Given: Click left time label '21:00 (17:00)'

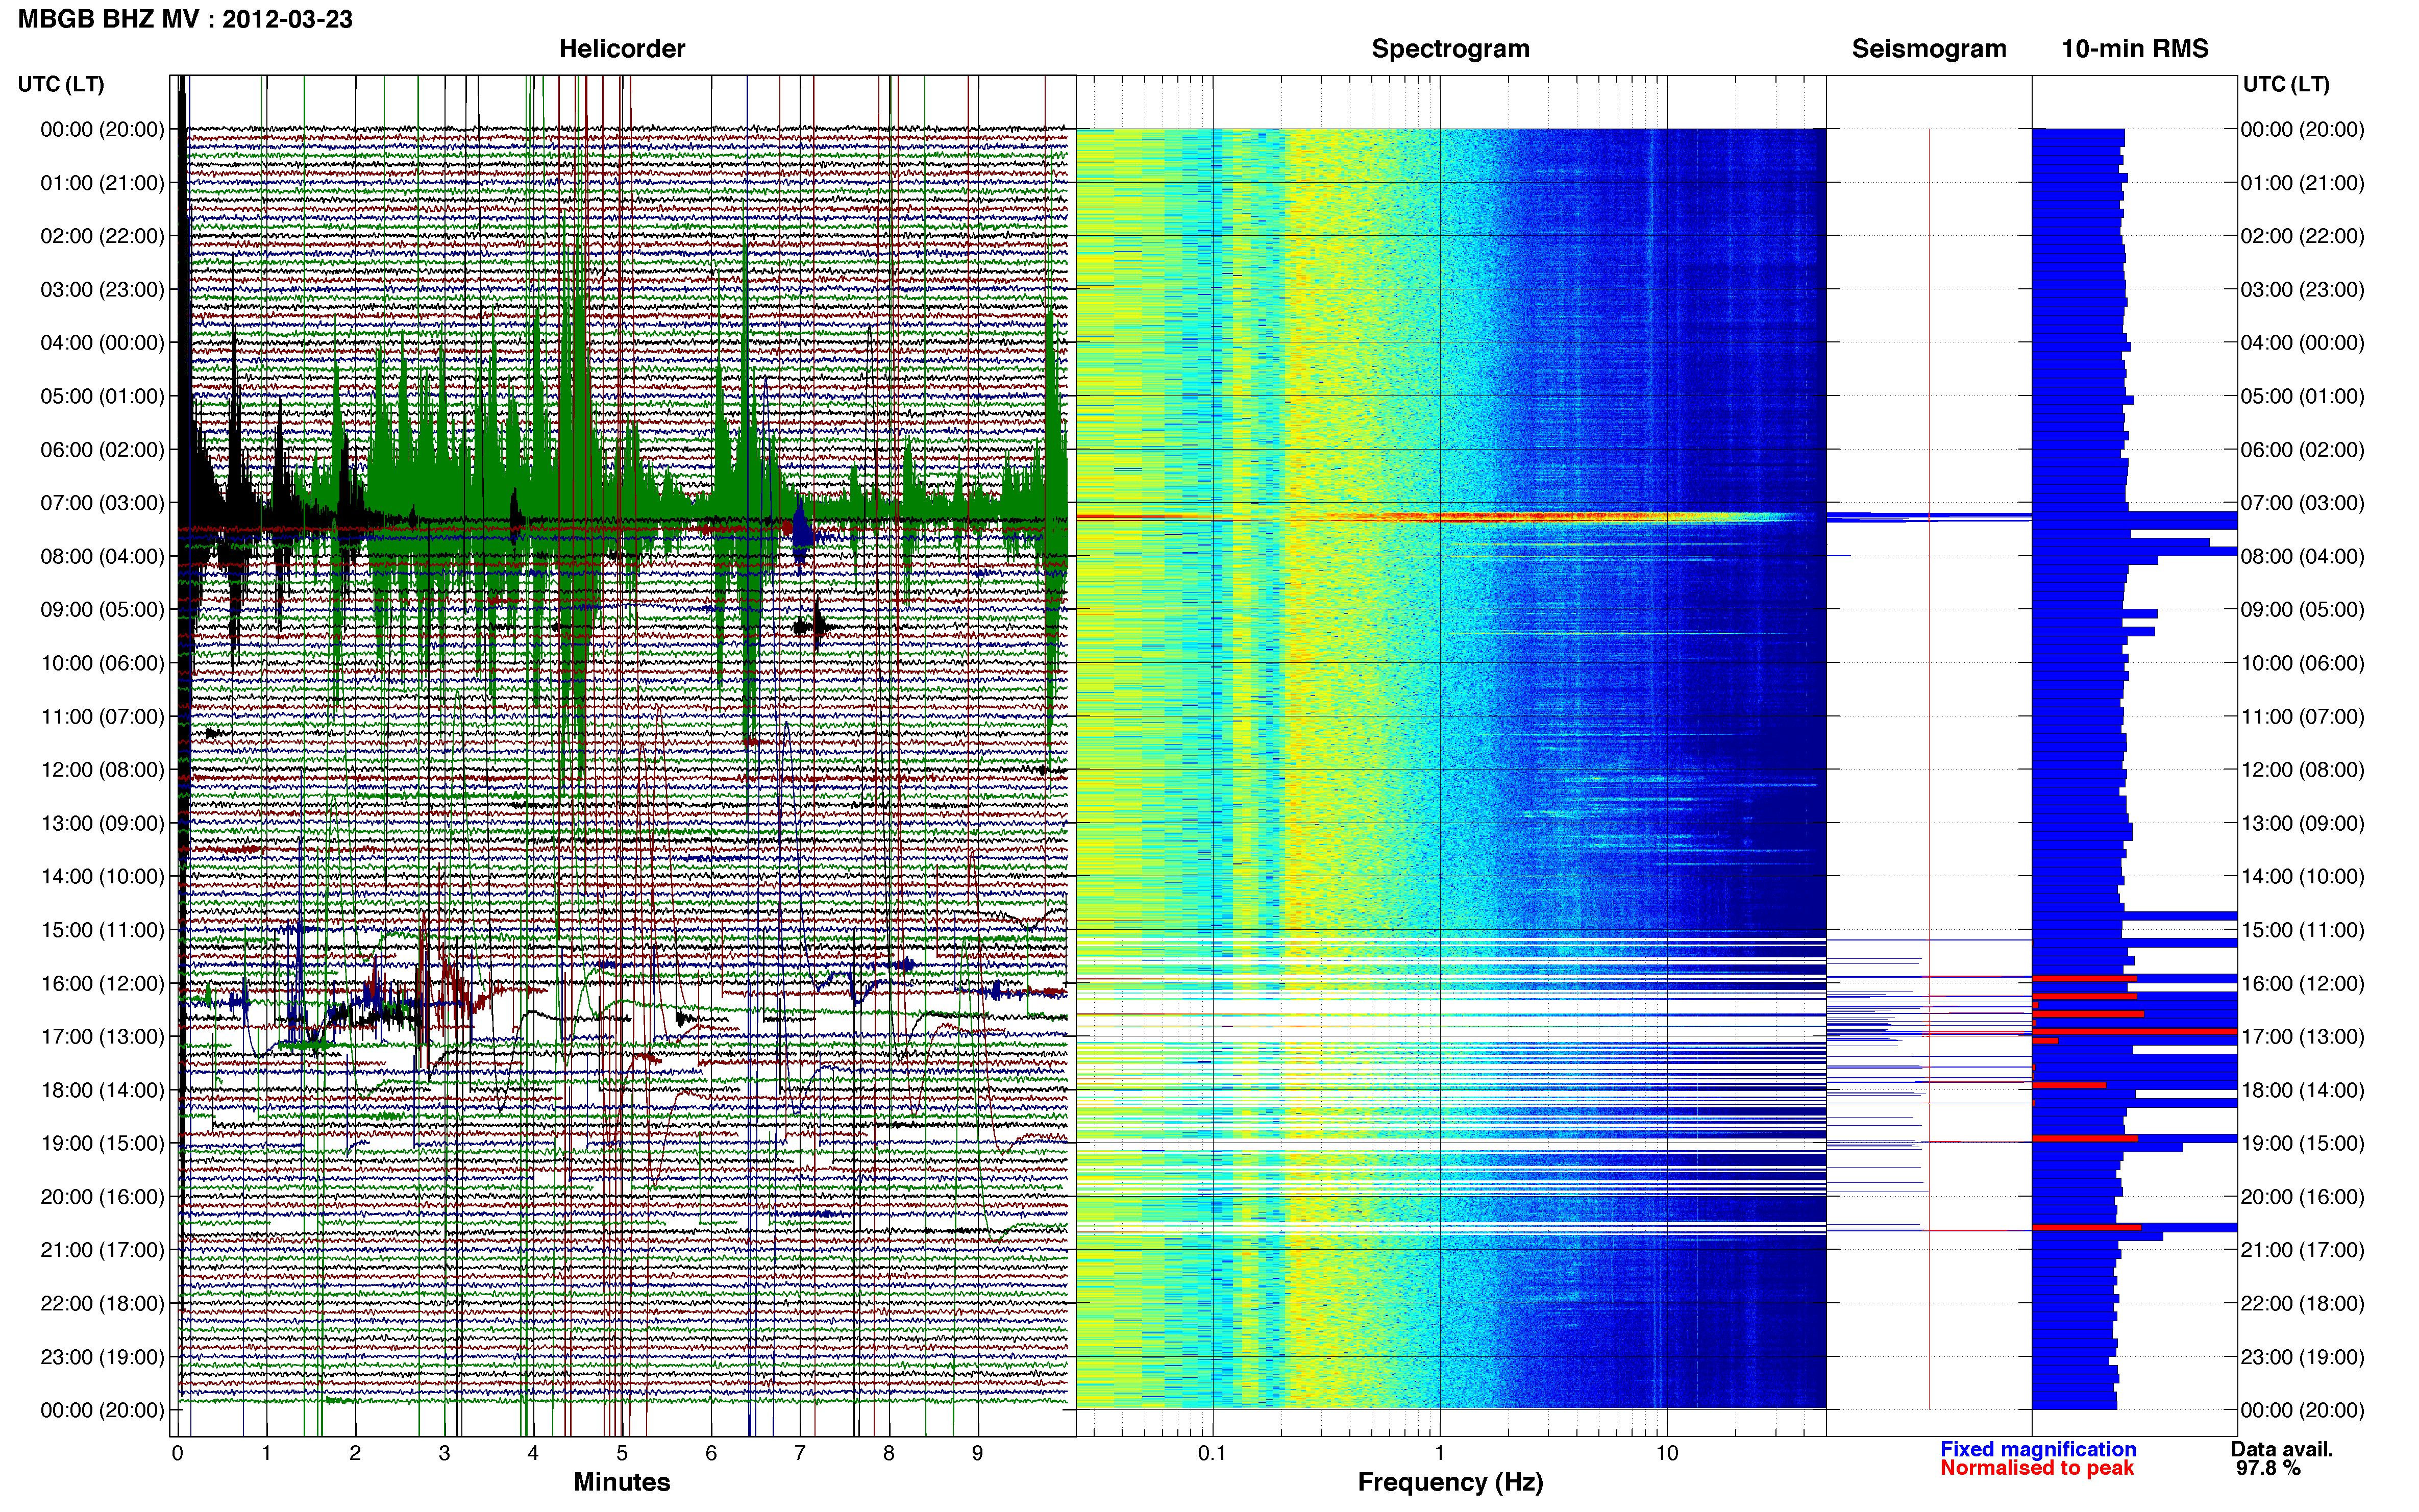Looking at the screenshot, I should click(x=102, y=1250).
